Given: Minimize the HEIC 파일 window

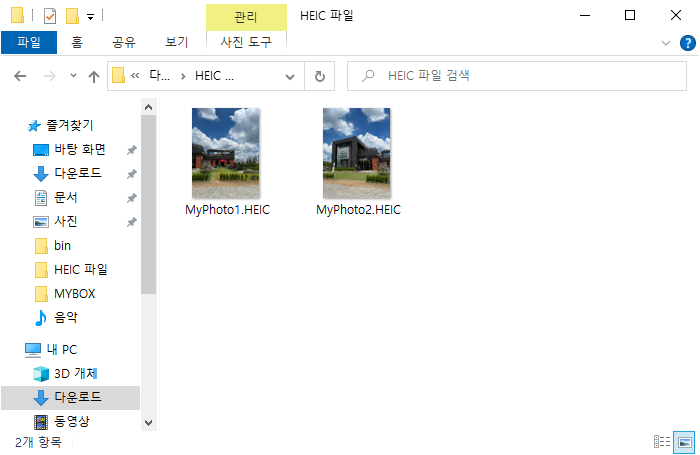Looking at the screenshot, I should tap(585, 16).
